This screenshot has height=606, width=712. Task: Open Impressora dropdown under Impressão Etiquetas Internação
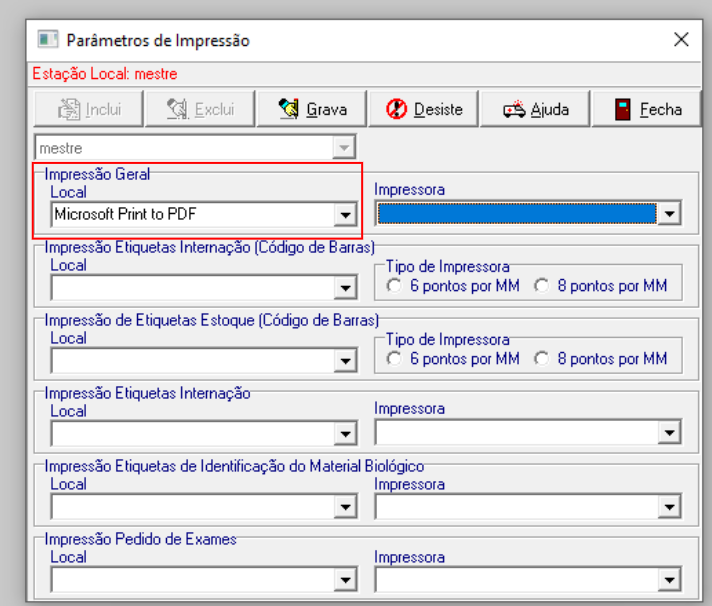(669, 432)
